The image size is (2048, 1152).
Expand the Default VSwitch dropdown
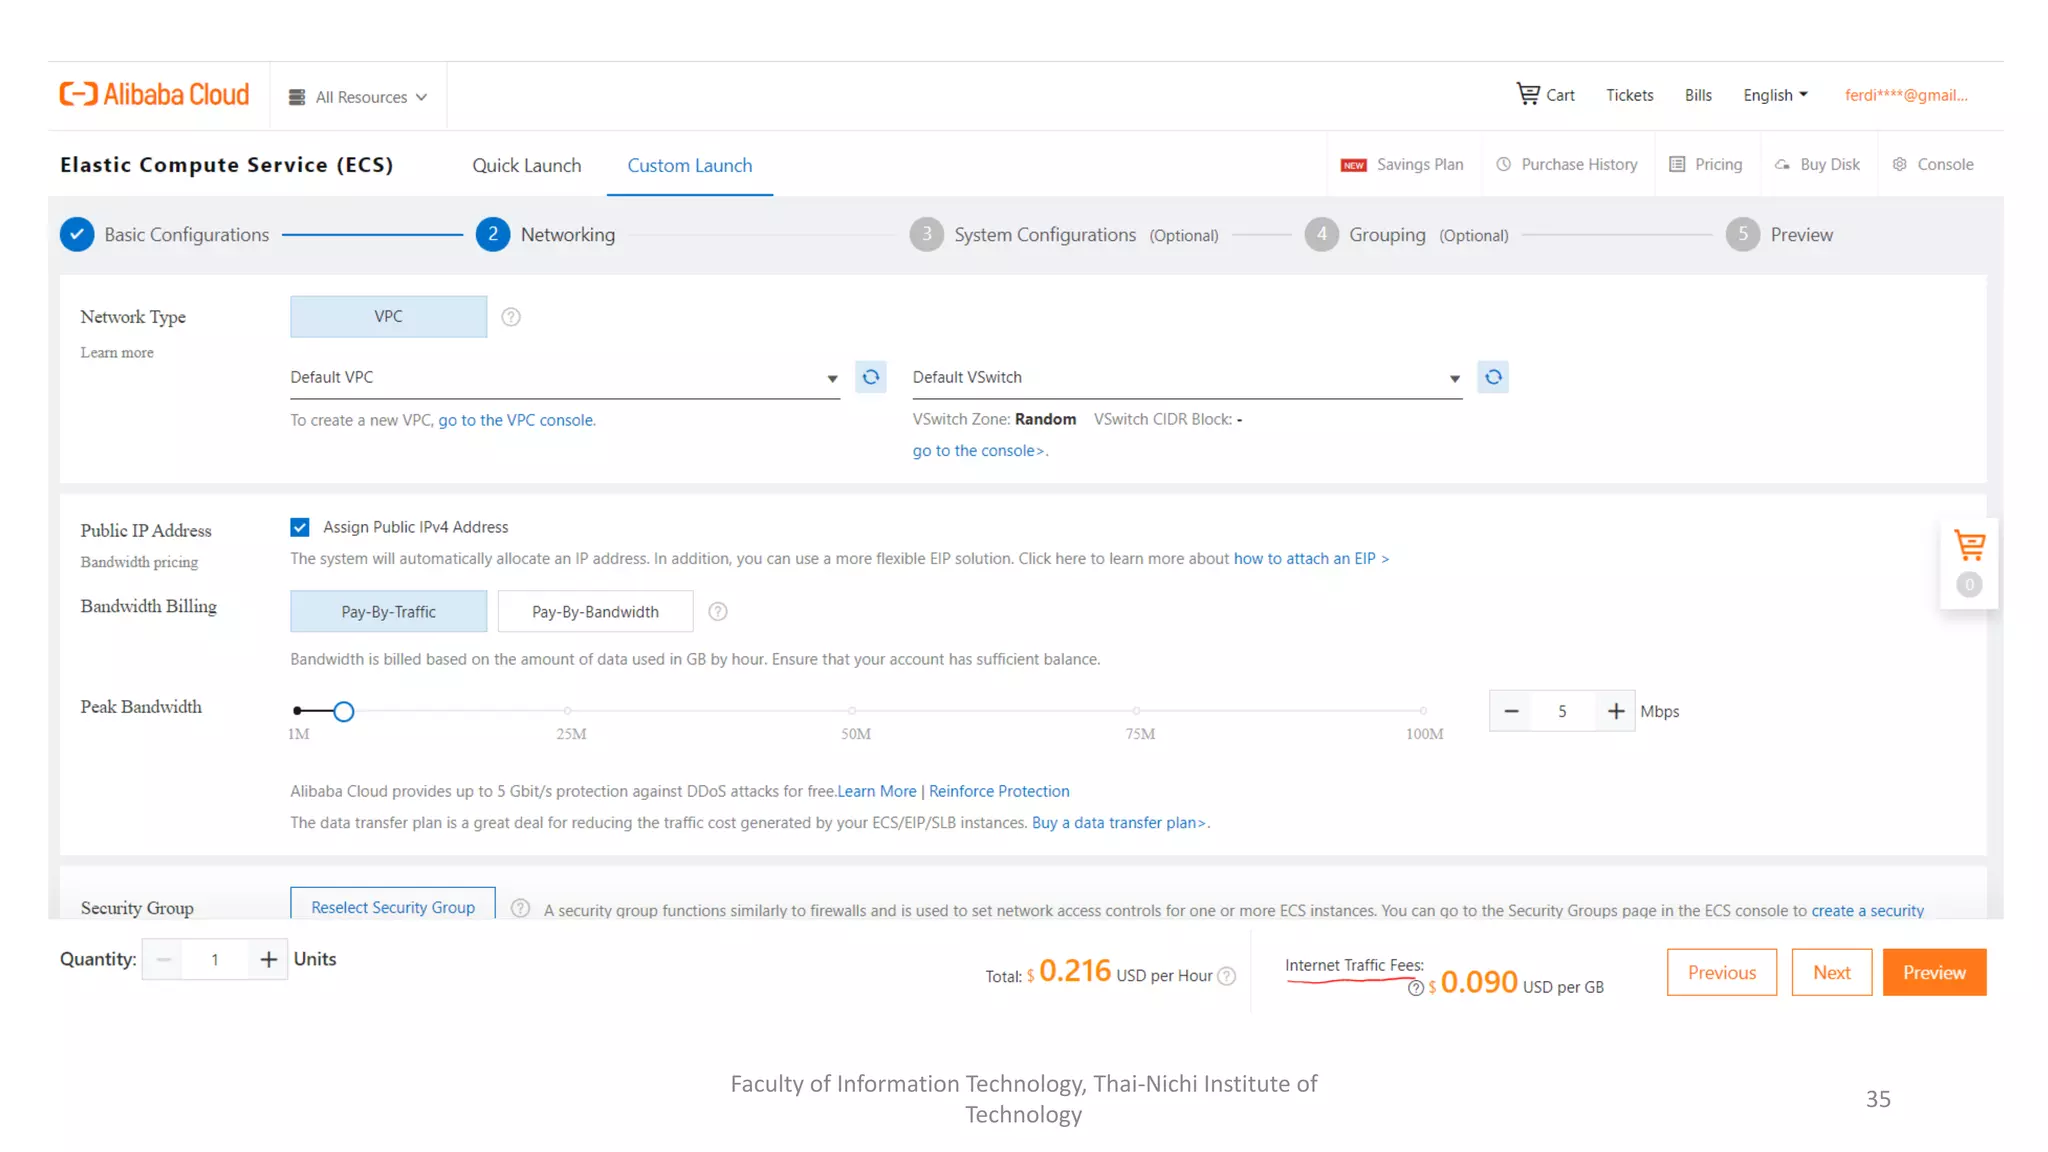(x=1454, y=378)
